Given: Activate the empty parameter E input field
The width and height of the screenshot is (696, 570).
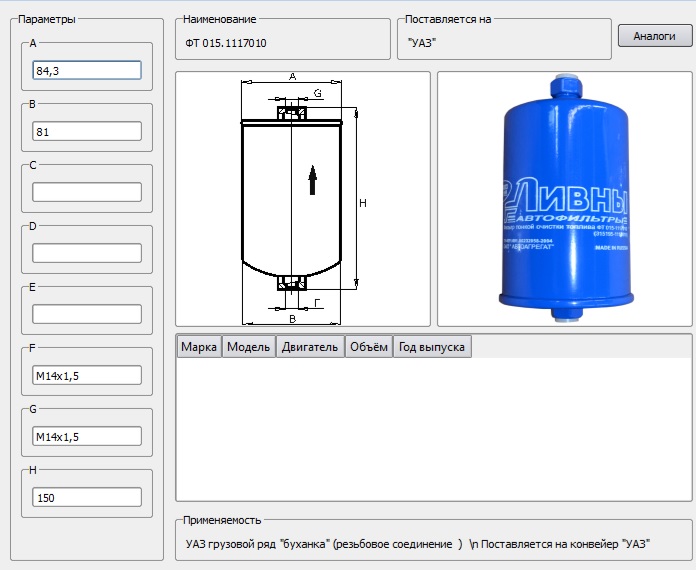Looking at the screenshot, I should (x=86, y=314).
